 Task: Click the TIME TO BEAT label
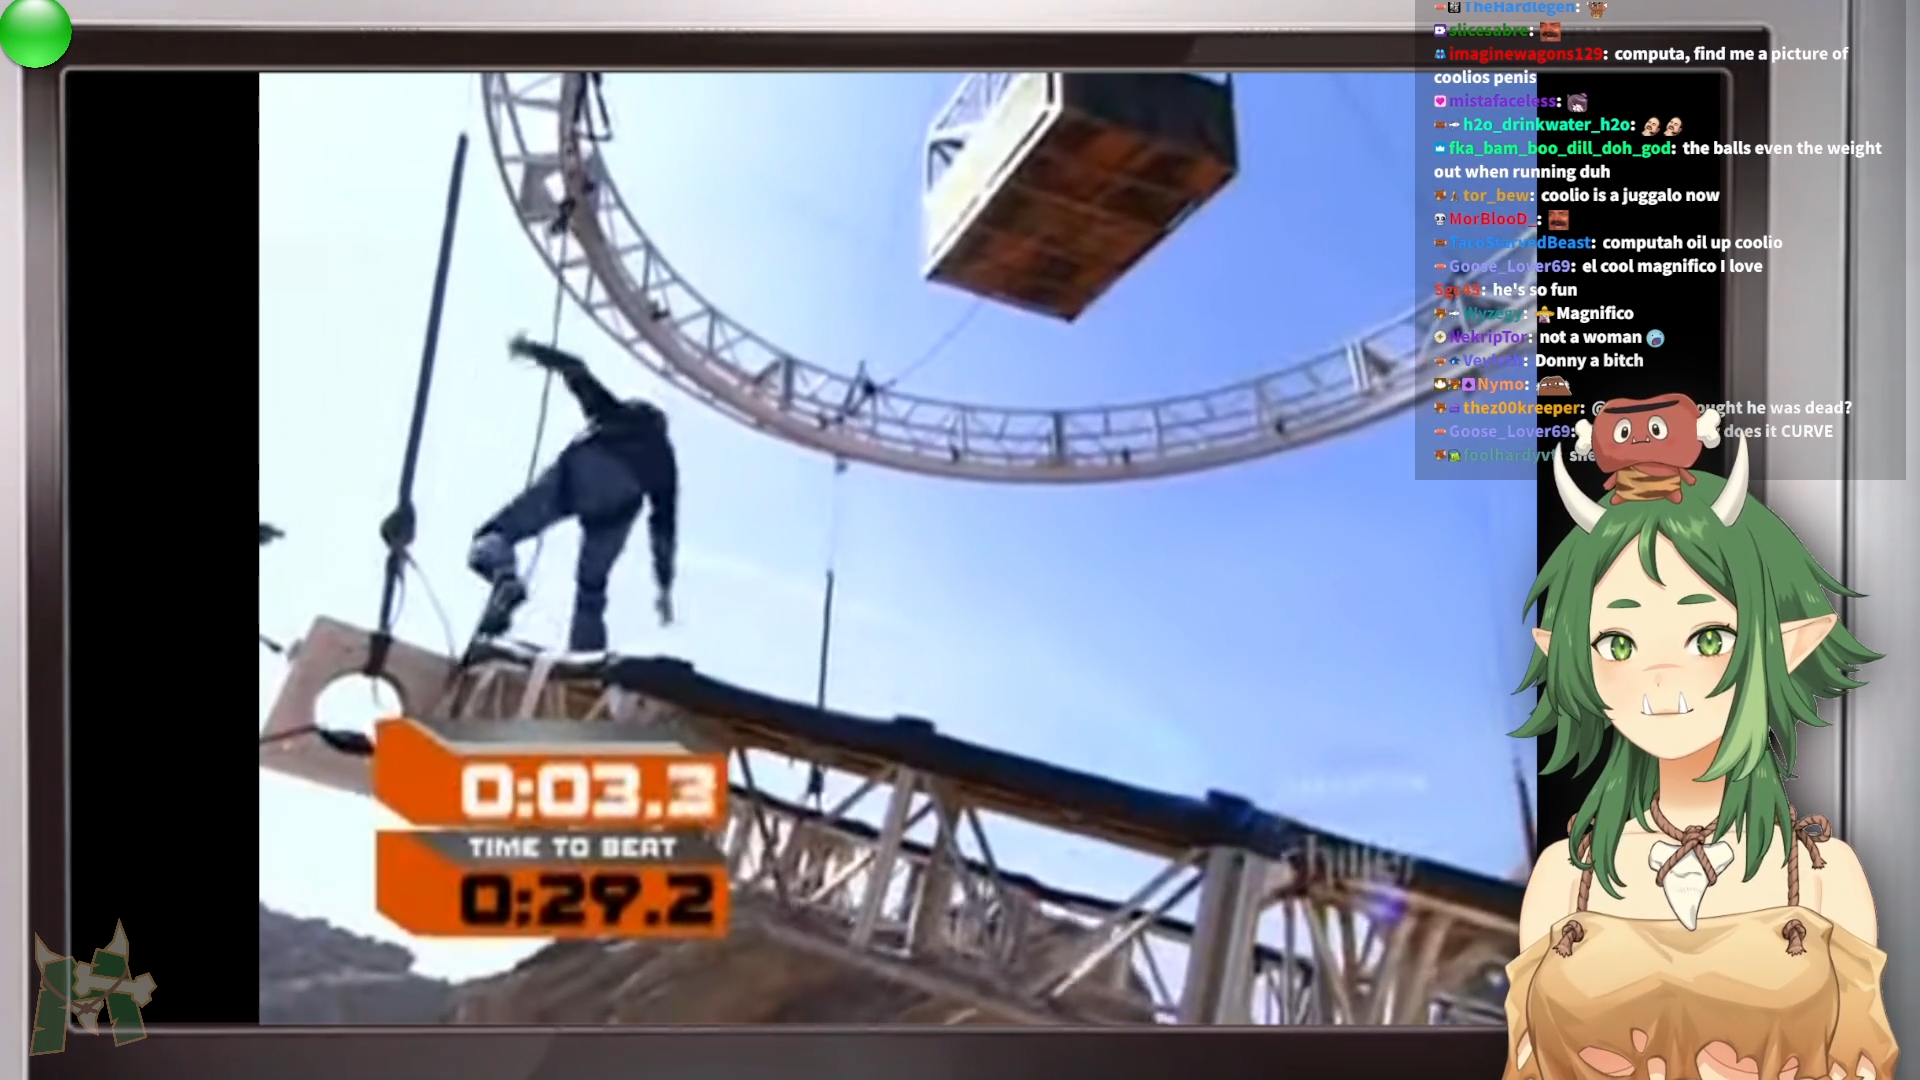pyautogui.click(x=572, y=848)
